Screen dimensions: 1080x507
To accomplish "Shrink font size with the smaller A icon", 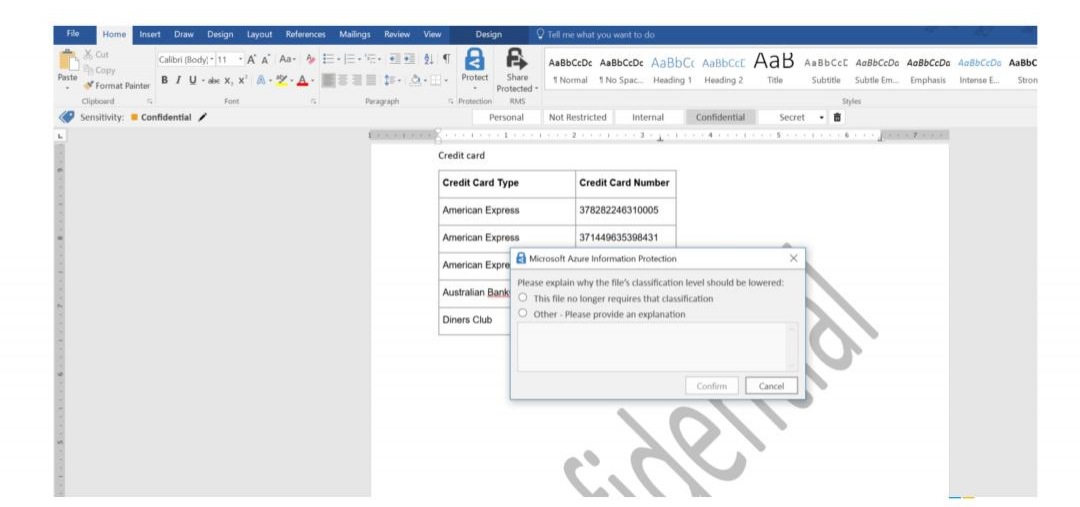I will click(266, 60).
